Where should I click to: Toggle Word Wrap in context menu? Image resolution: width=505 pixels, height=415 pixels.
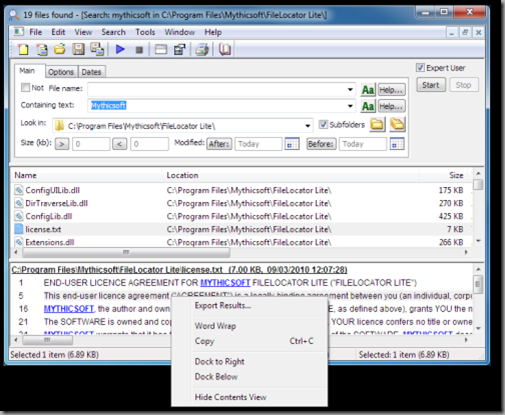tap(215, 326)
